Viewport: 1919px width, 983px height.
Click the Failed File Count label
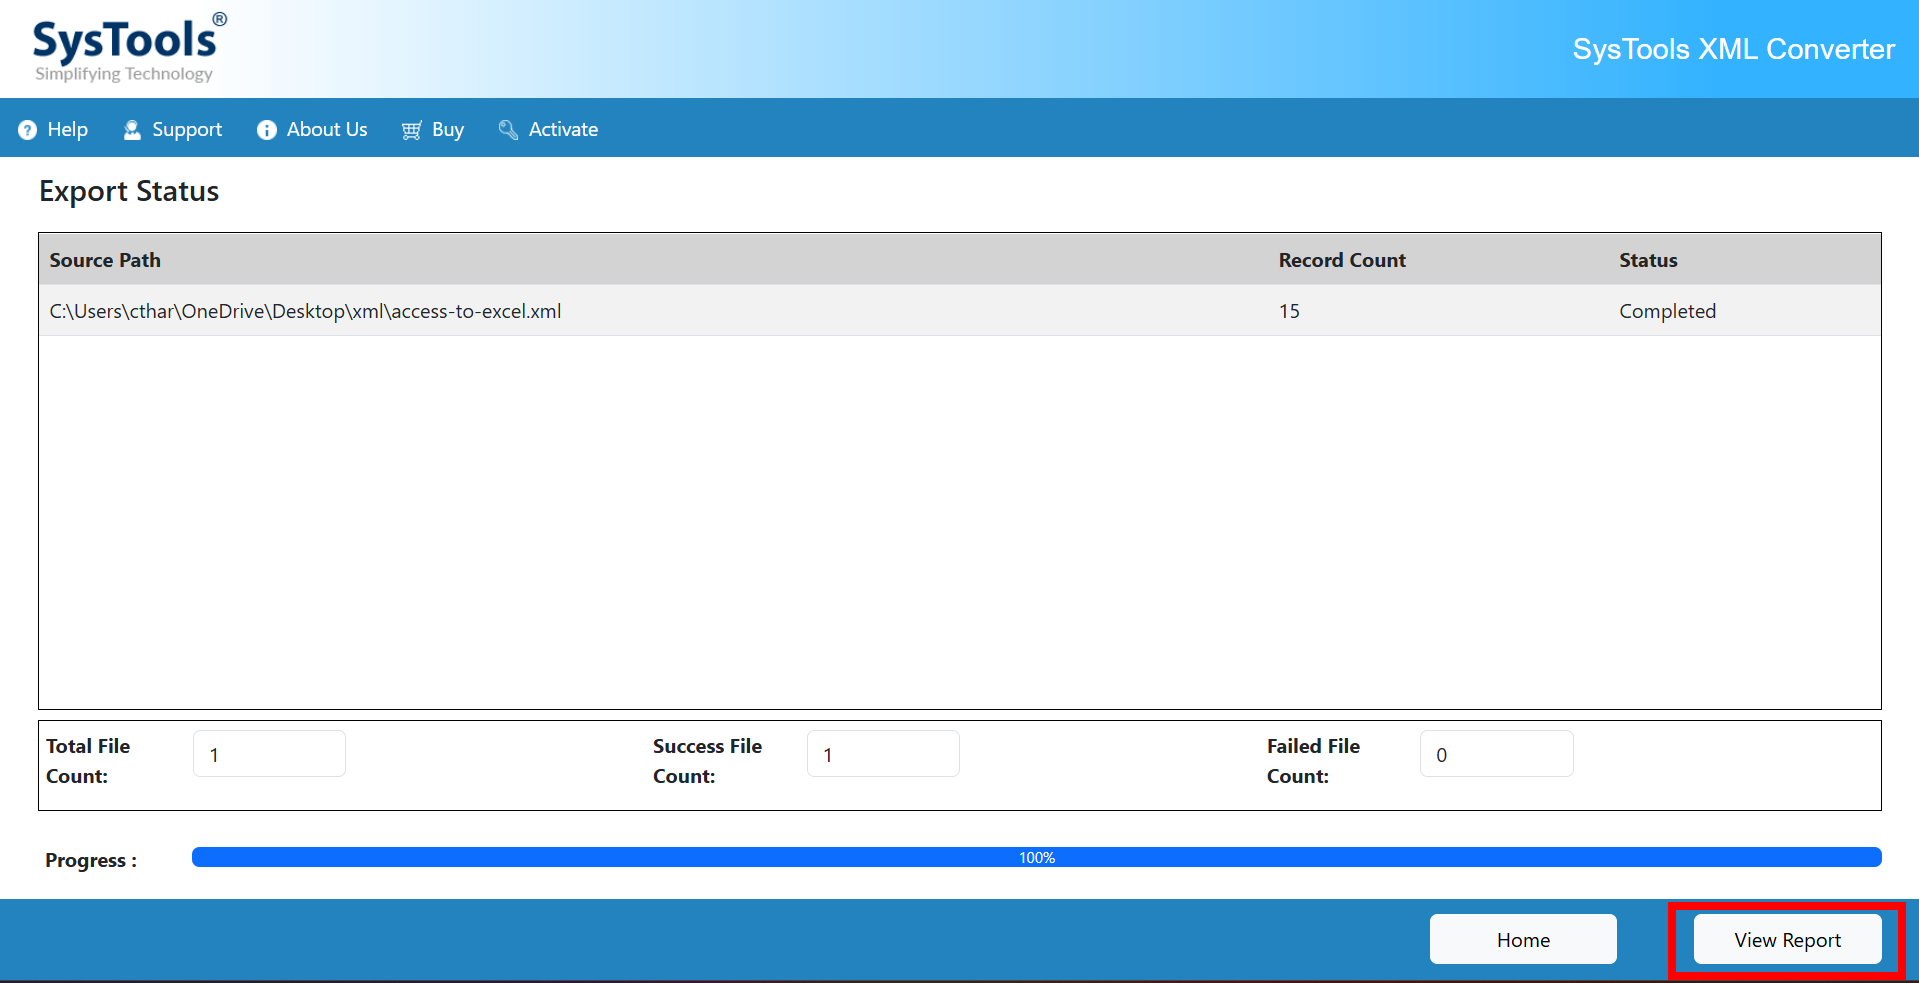coord(1313,761)
